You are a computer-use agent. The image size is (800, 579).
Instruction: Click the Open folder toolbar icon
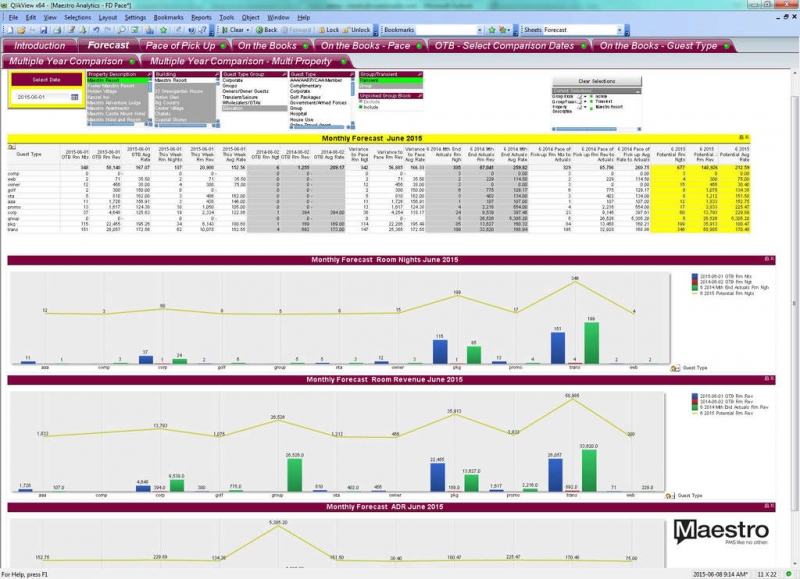click(x=21, y=30)
